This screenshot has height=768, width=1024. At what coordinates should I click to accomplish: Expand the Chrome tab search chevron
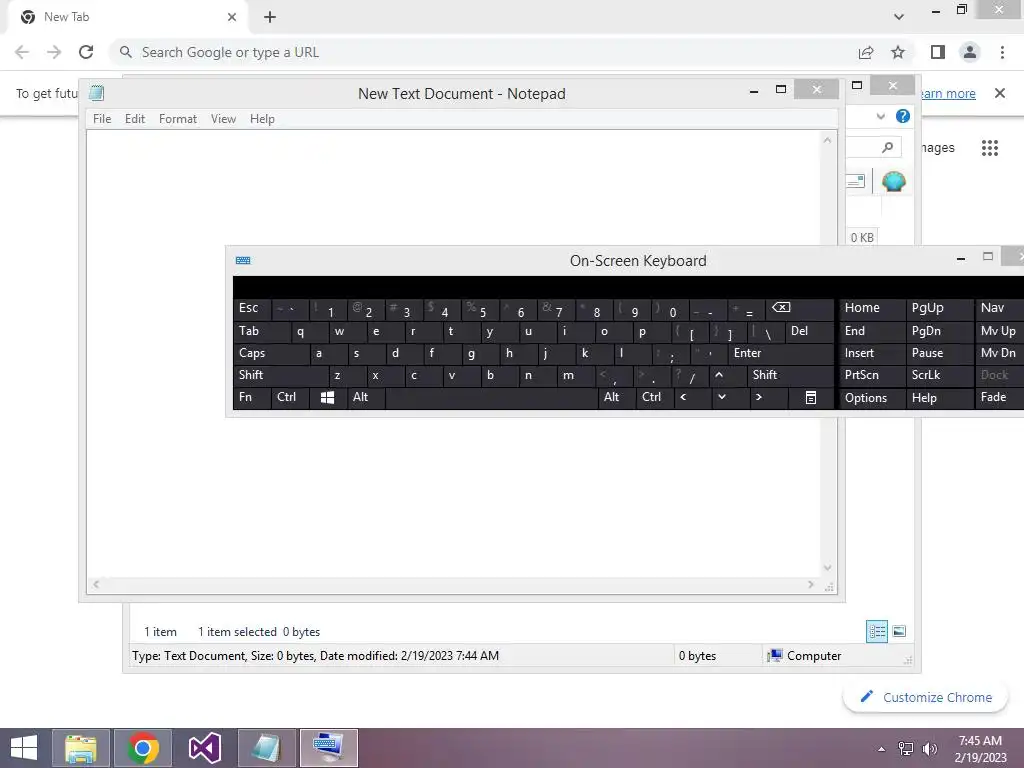(899, 17)
